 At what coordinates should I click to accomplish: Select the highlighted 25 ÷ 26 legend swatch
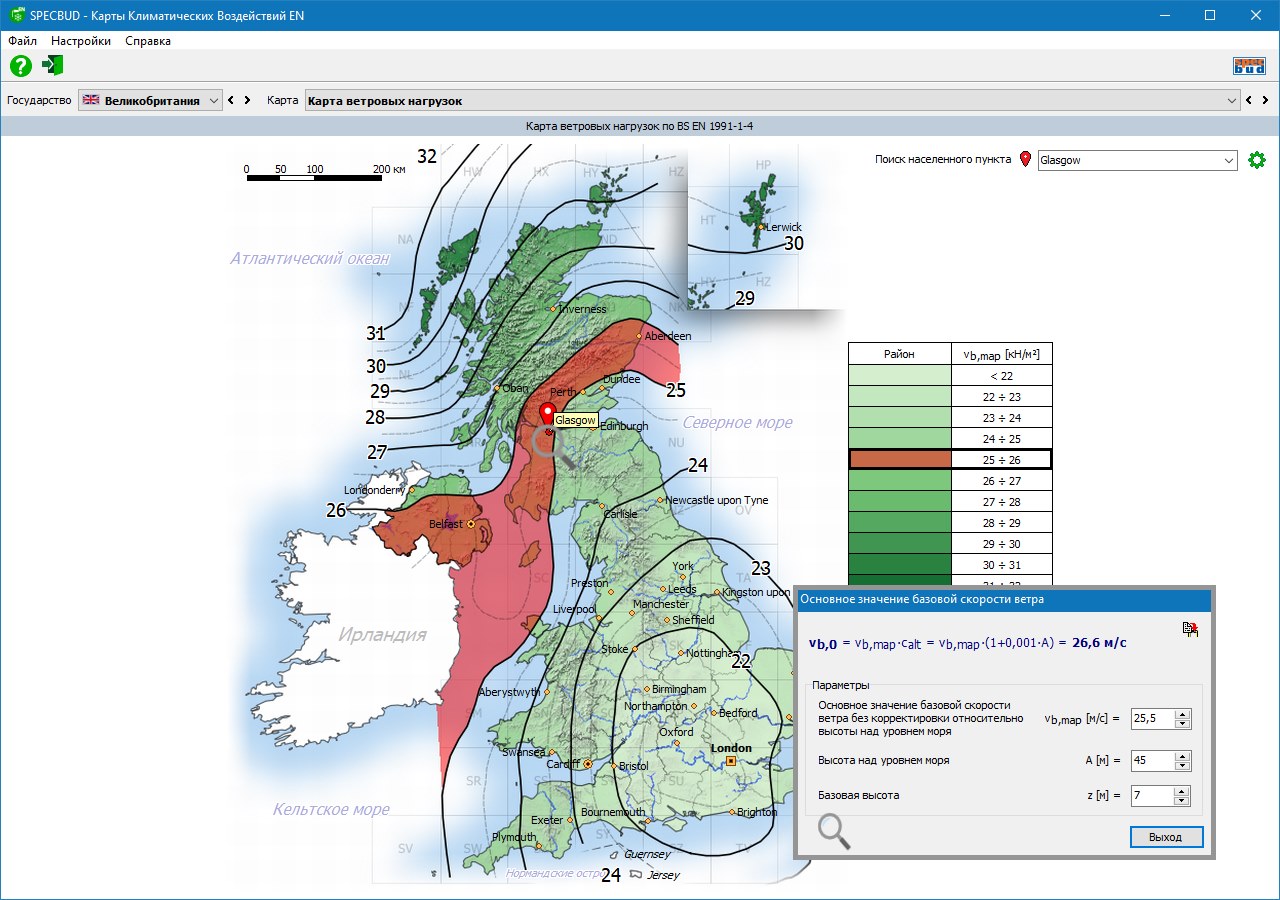pyautogui.click(x=899, y=459)
